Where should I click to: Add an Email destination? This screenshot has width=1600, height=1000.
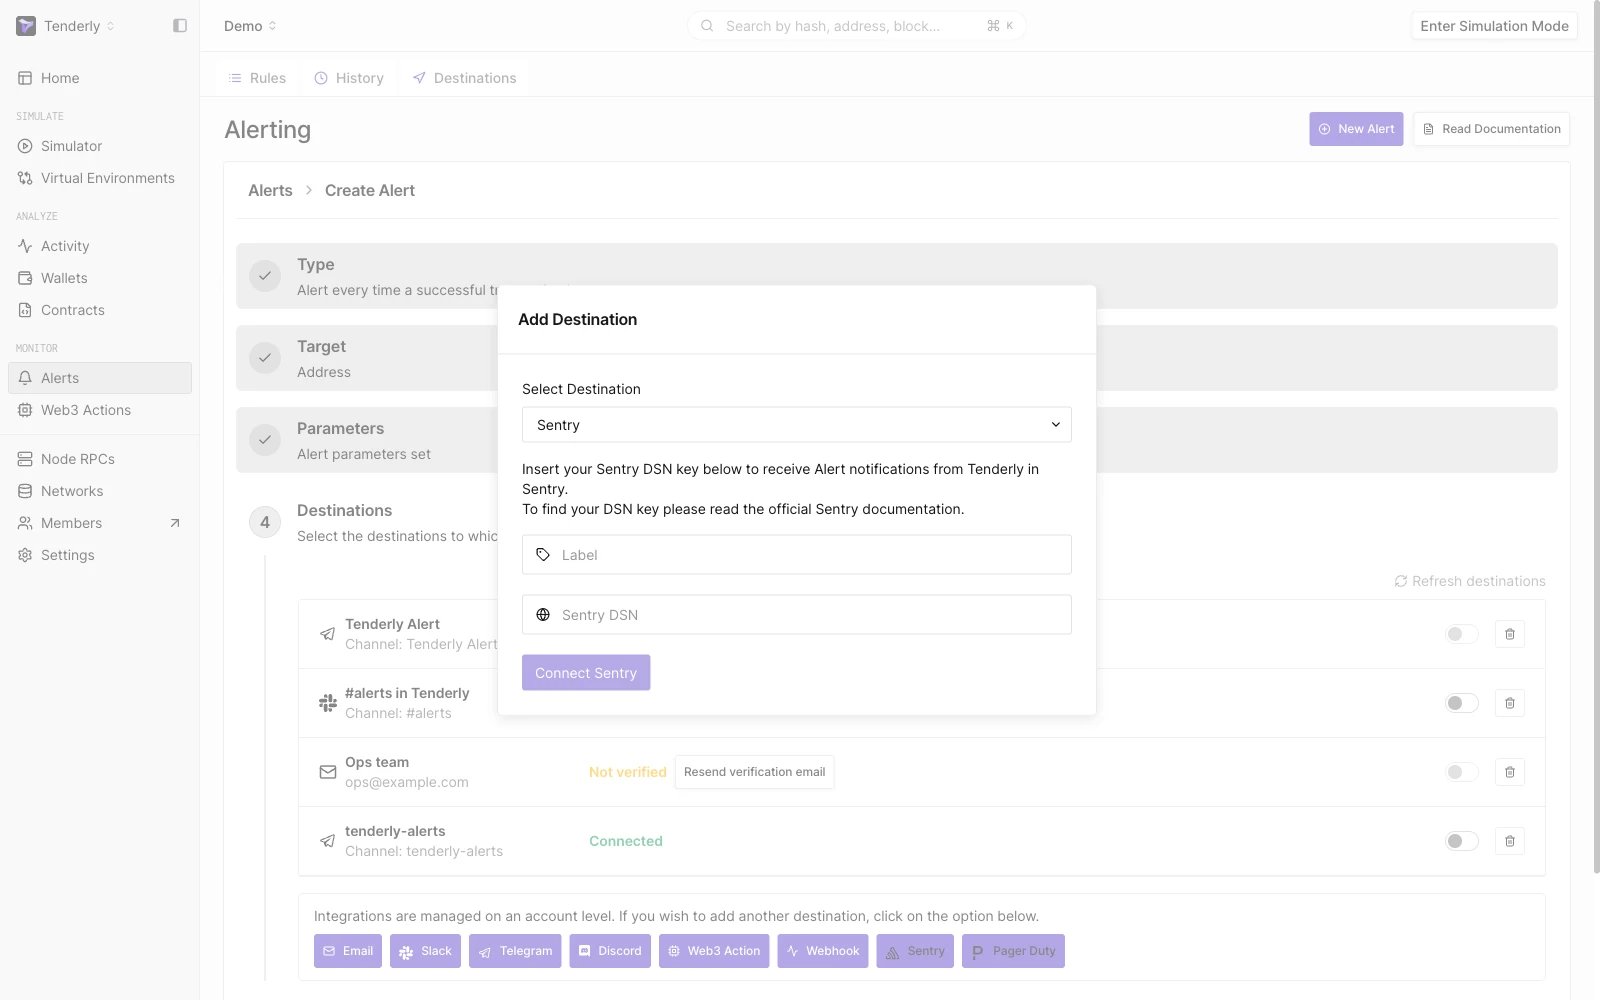tap(348, 951)
